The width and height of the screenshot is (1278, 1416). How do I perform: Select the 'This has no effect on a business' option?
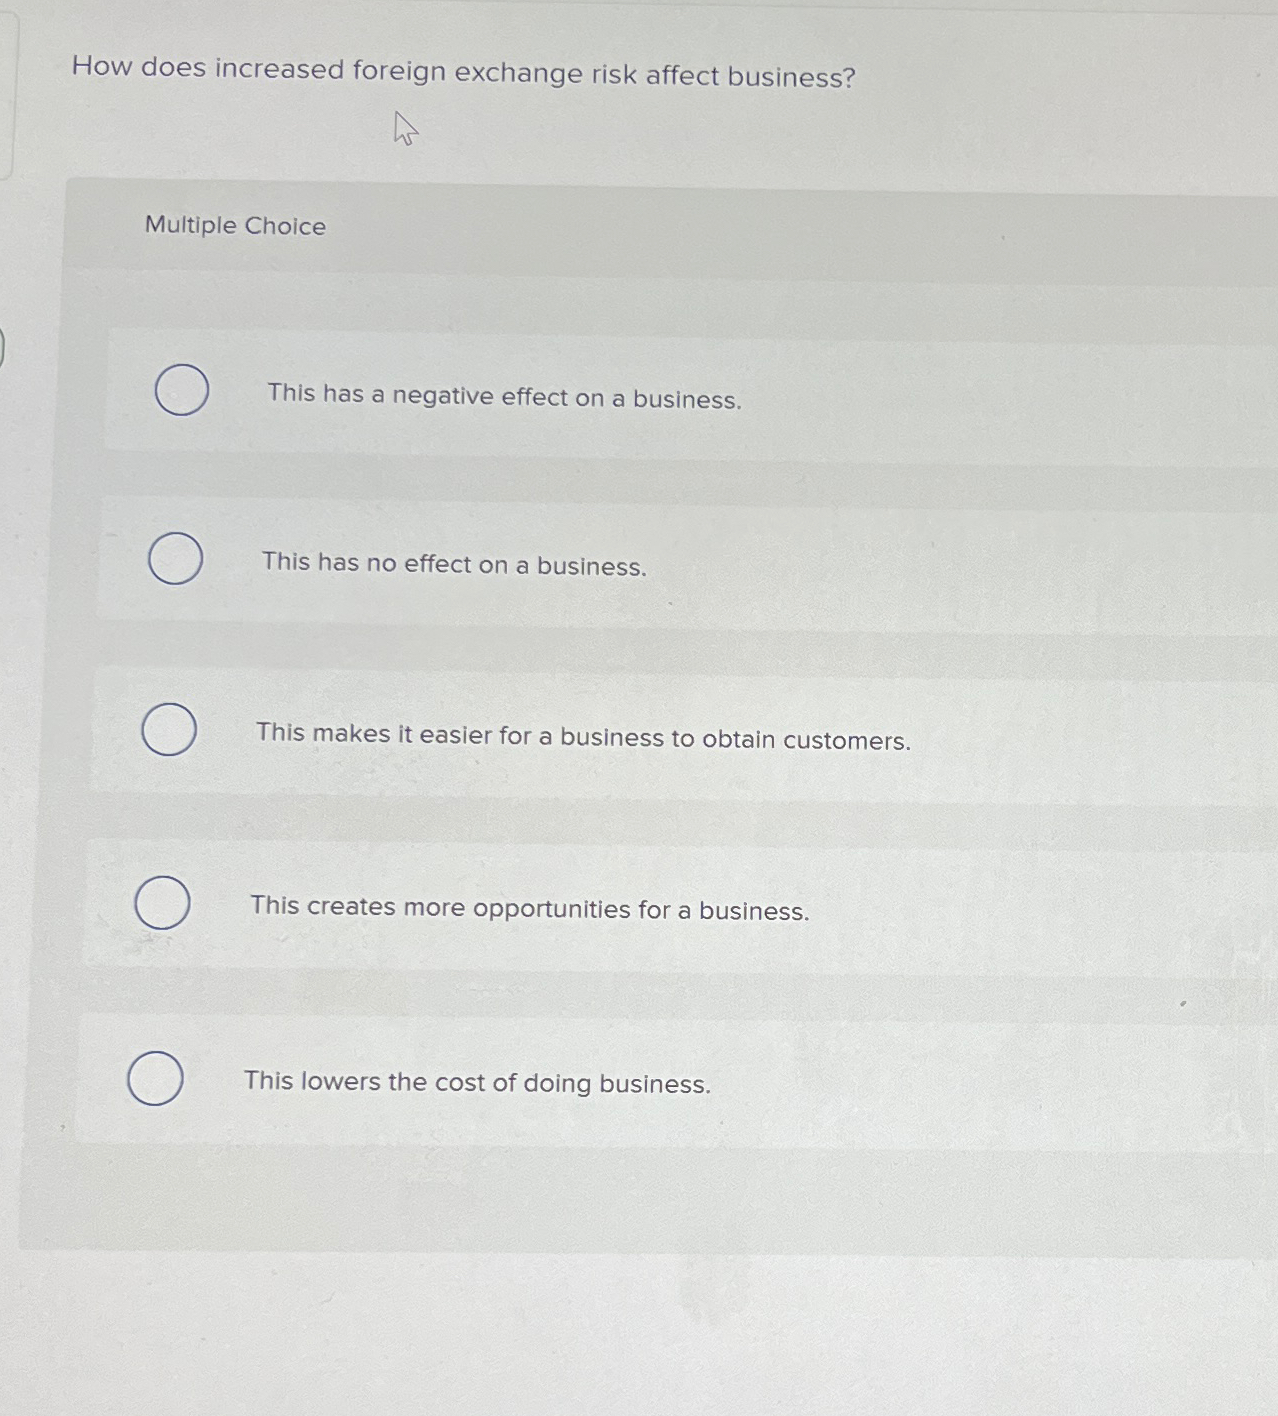174,559
